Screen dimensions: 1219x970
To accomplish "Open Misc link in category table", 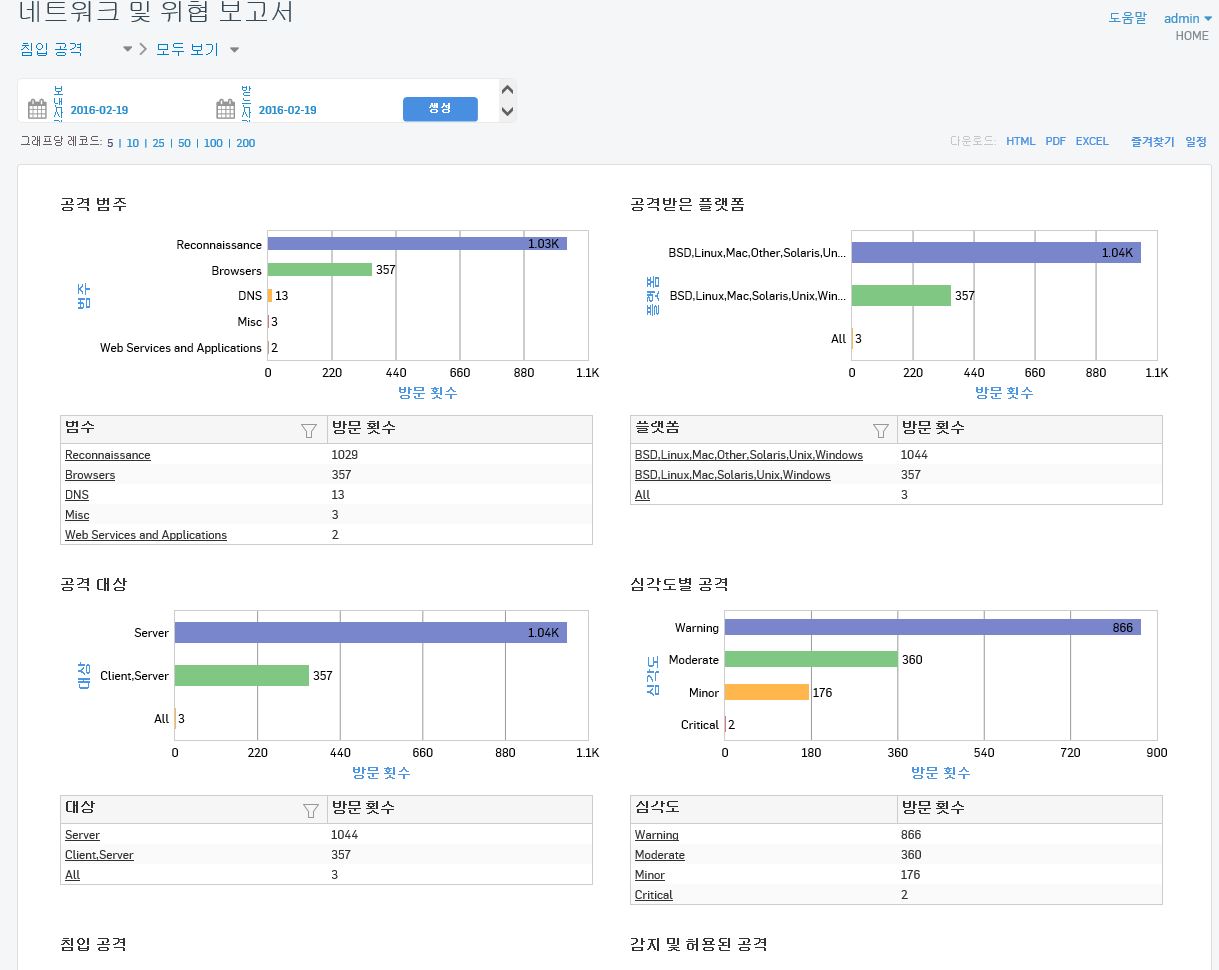I will [x=77, y=515].
